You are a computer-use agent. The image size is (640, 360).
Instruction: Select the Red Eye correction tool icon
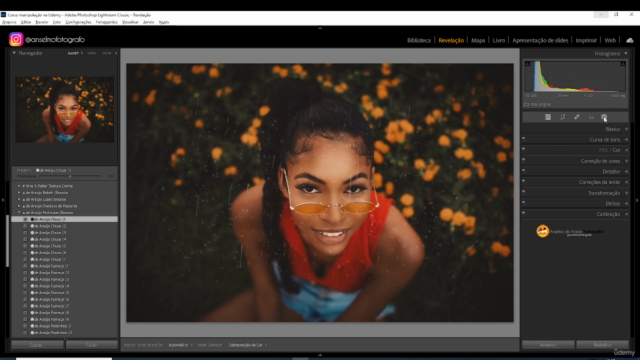(x=591, y=117)
